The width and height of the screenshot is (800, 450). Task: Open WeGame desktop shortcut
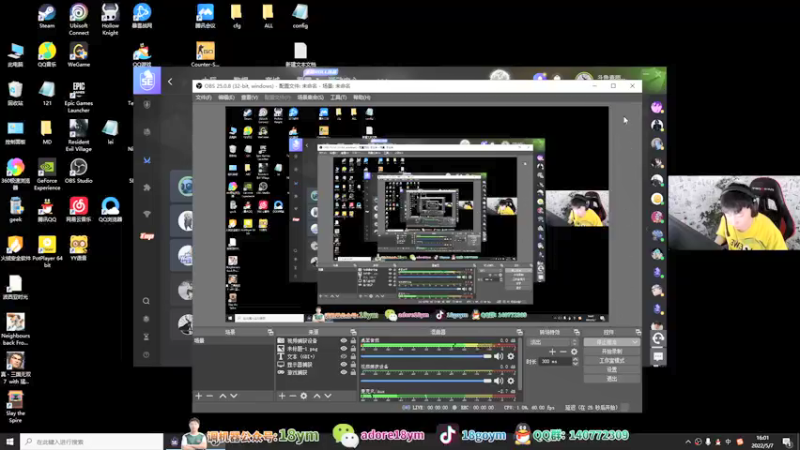(79, 55)
